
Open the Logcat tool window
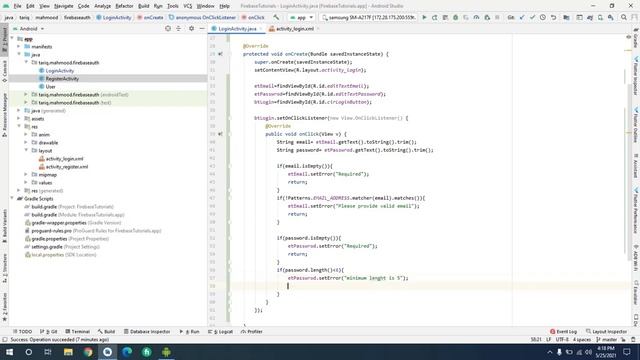click(220, 331)
